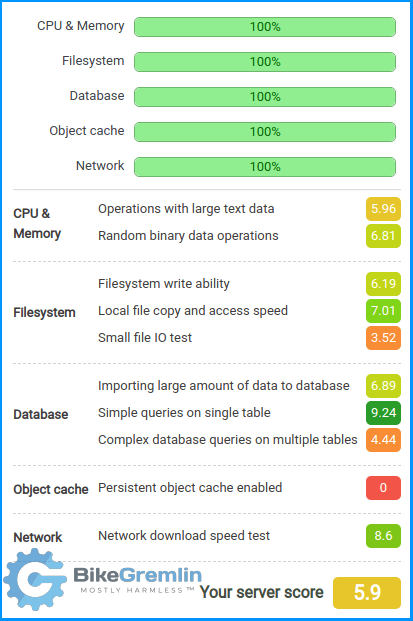The image size is (413, 621).
Task: Click the 6.81 random binary data badge
Action: [383, 236]
